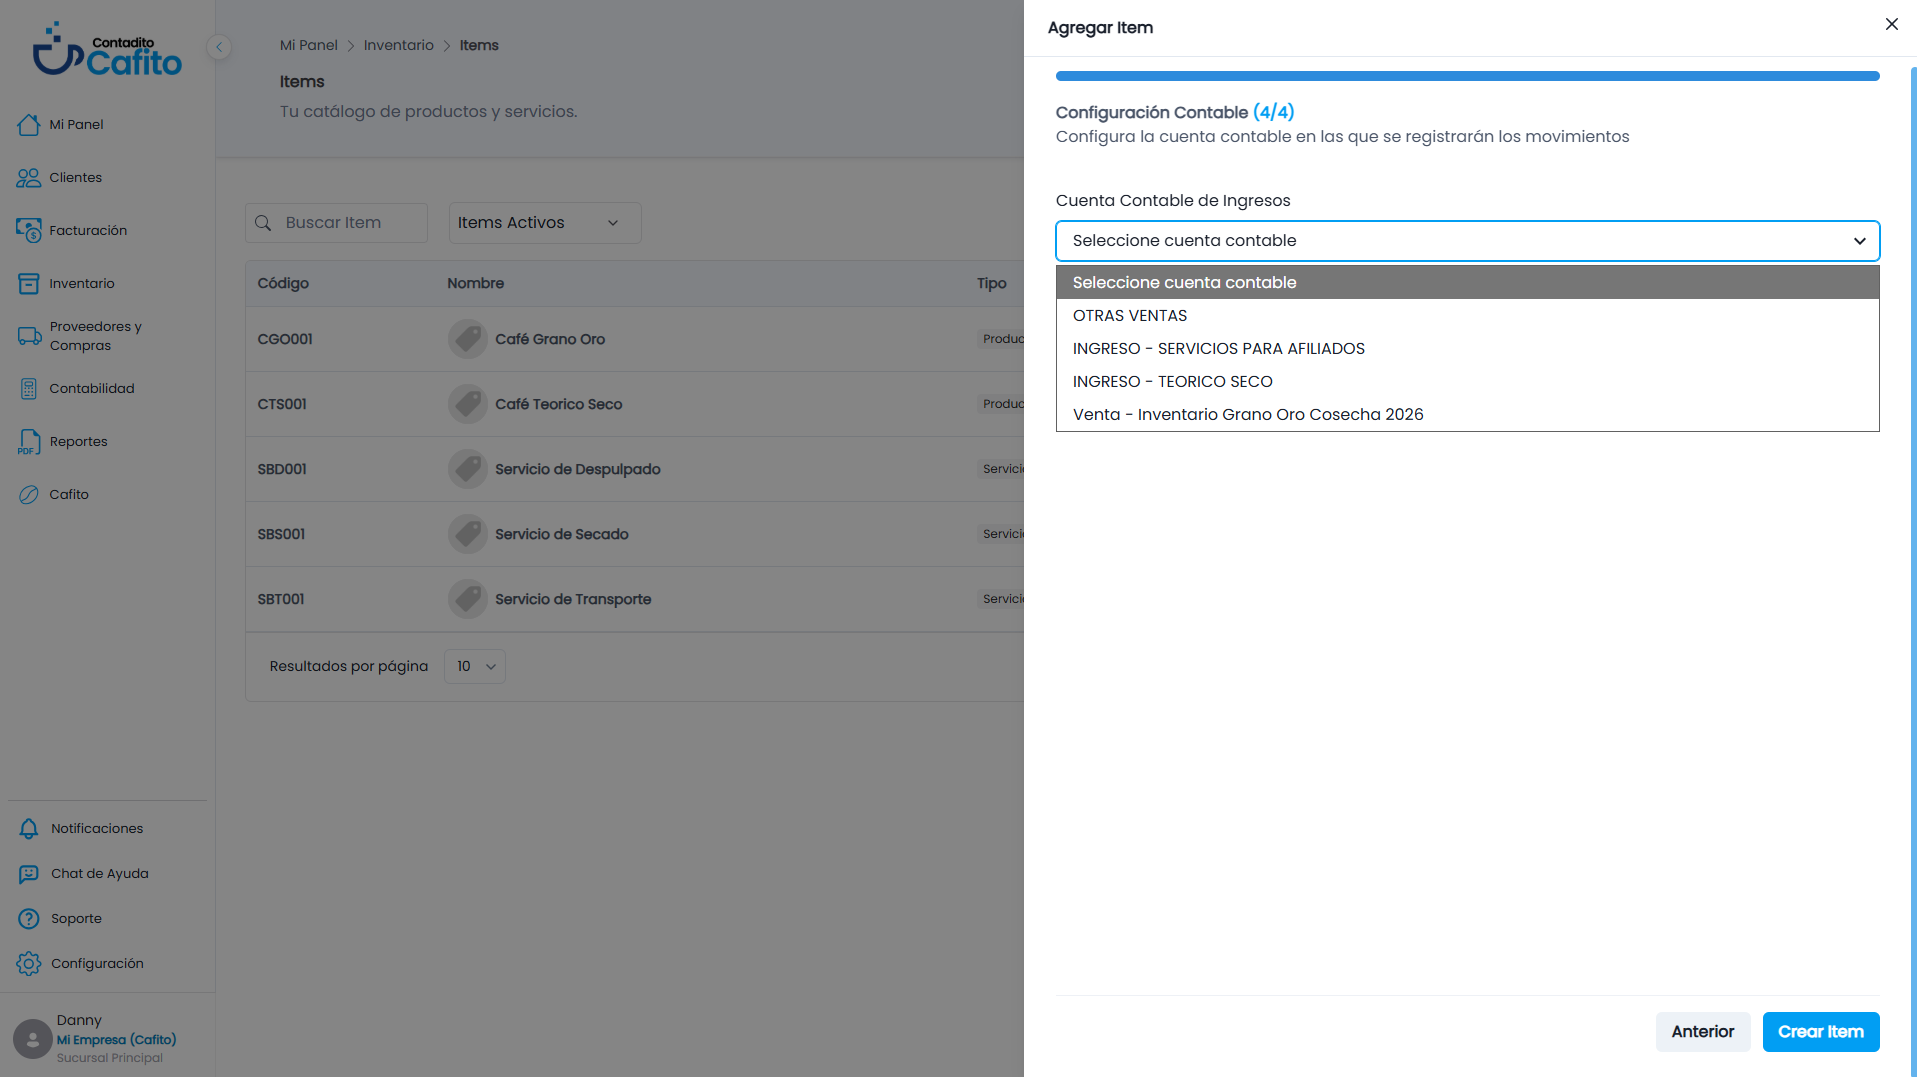Click the Mi Panel house icon
This screenshot has width=1917, height=1077.
click(x=28, y=125)
